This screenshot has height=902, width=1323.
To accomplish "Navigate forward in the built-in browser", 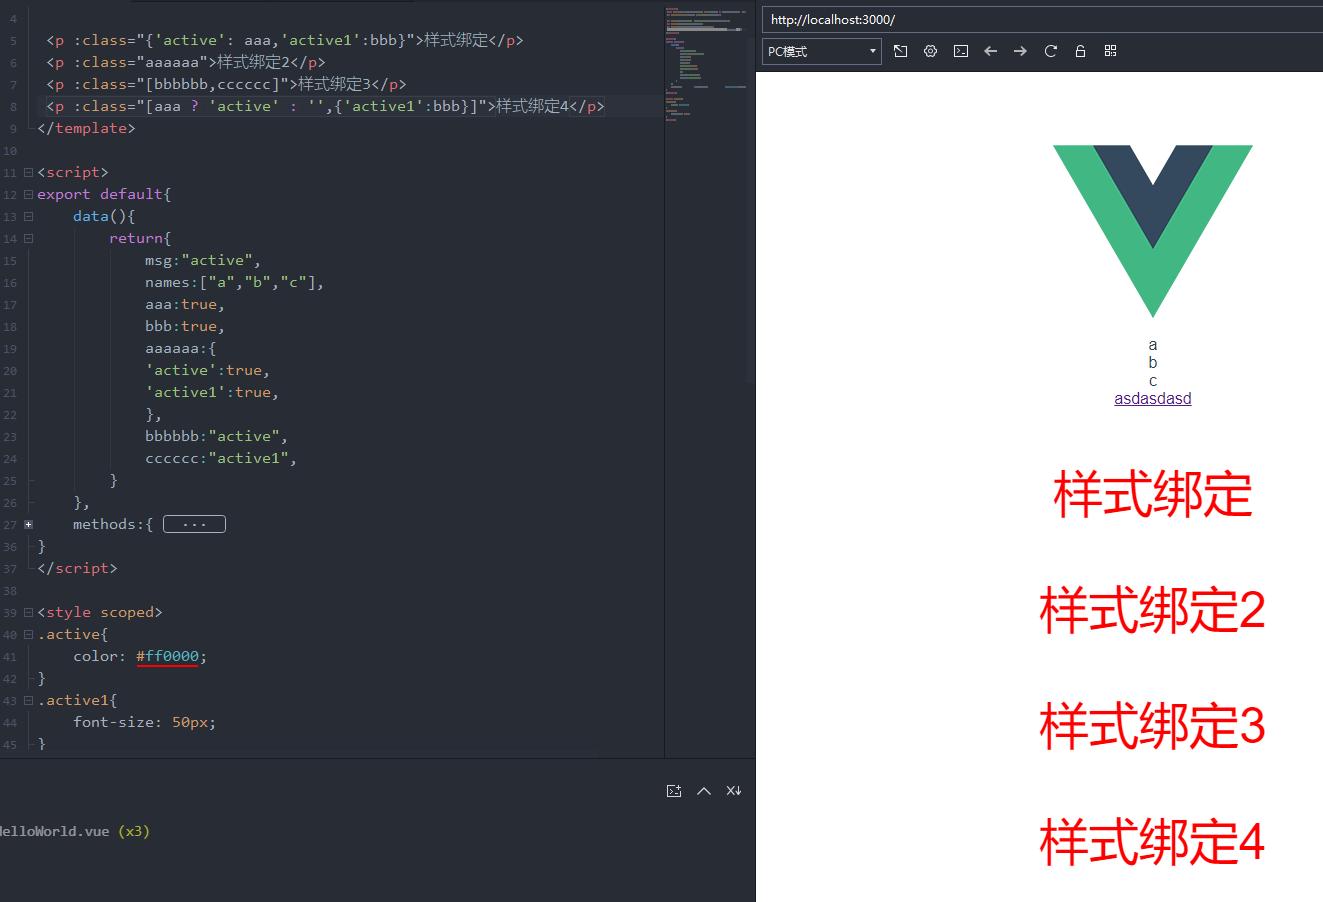I will pyautogui.click(x=1020, y=50).
